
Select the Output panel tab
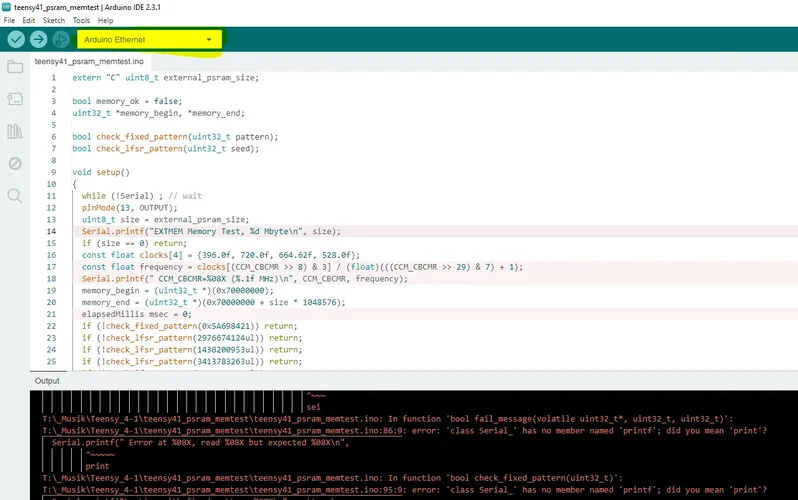[47, 381]
